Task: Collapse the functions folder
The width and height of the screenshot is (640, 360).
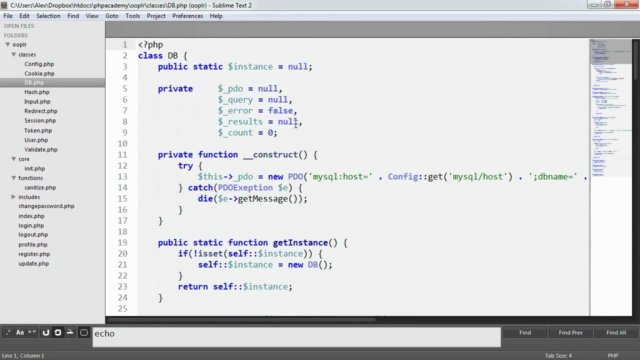Action: pos(14,178)
